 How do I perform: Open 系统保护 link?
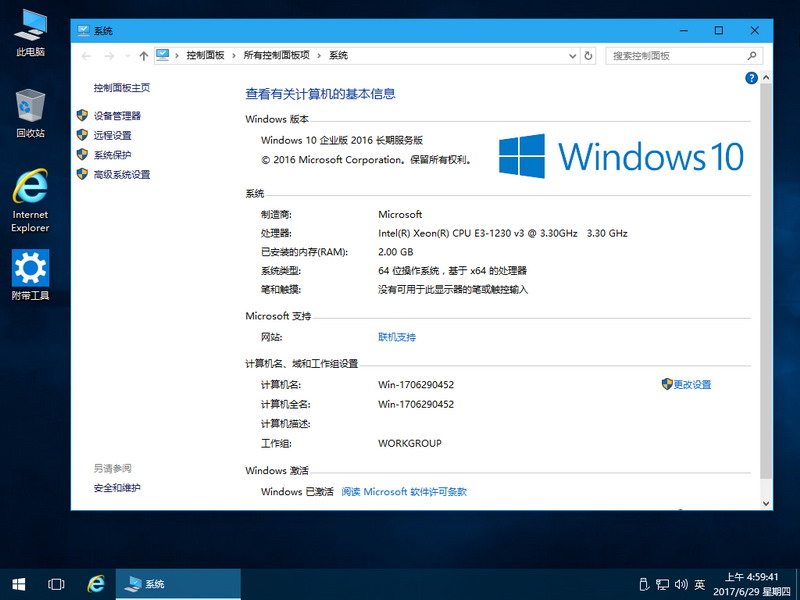tap(112, 155)
